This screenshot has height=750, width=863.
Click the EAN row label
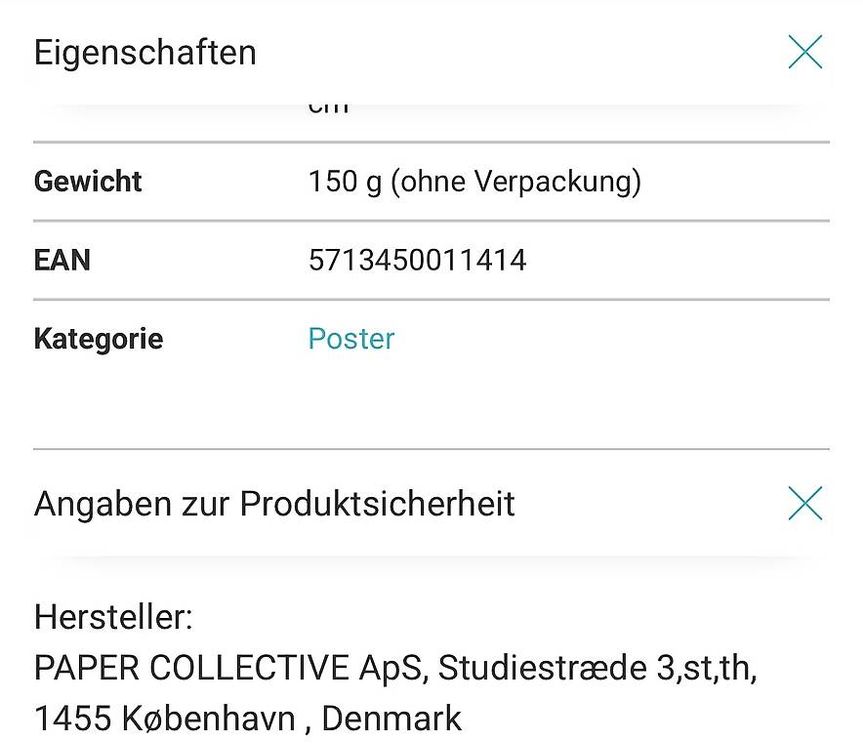click(62, 260)
